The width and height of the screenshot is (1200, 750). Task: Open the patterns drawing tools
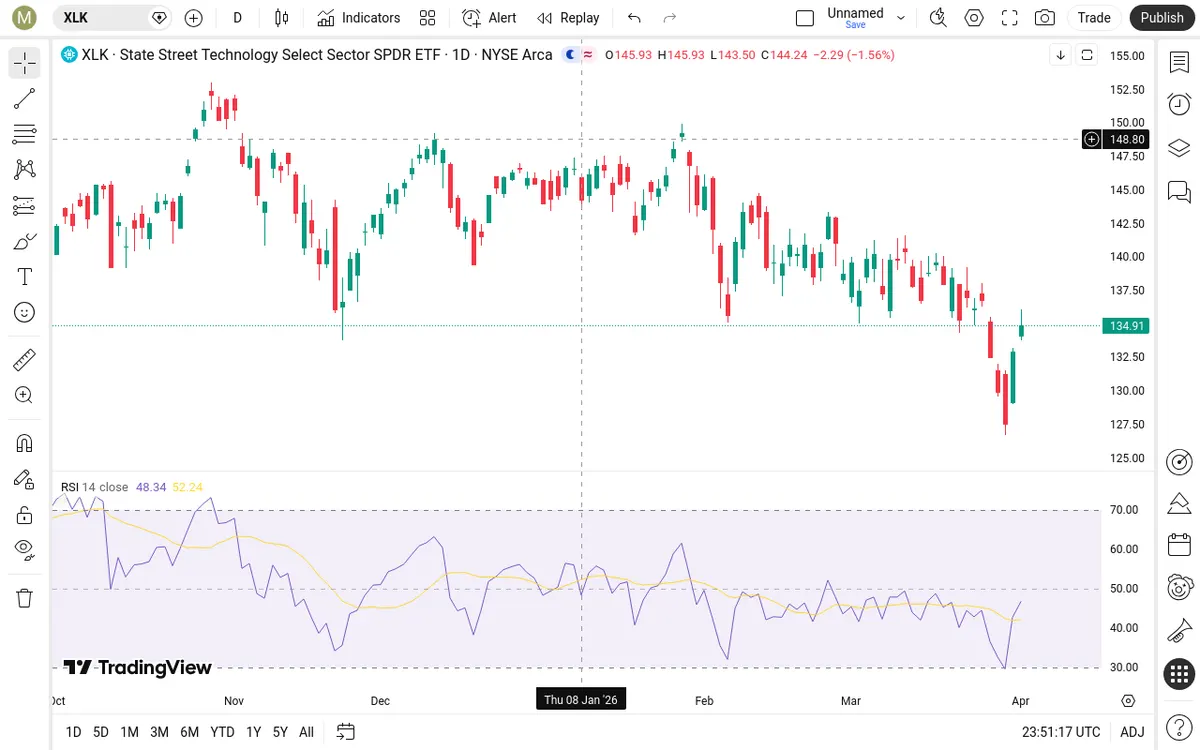tap(25, 170)
